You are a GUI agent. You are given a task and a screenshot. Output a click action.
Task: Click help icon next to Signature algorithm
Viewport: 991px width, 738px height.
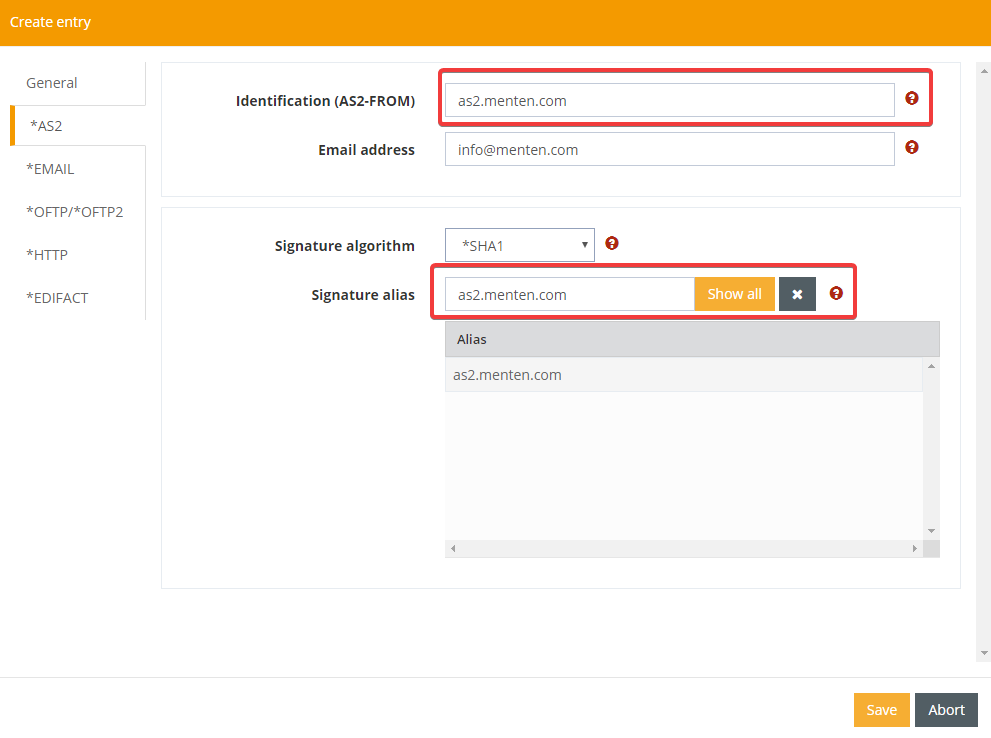click(612, 243)
